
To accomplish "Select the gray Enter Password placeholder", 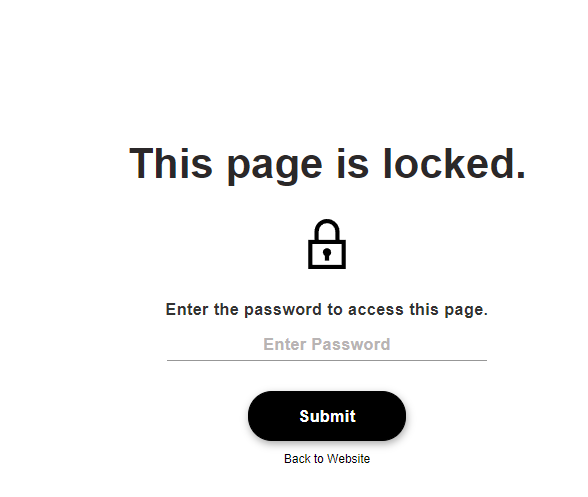I will click(327, 344).
